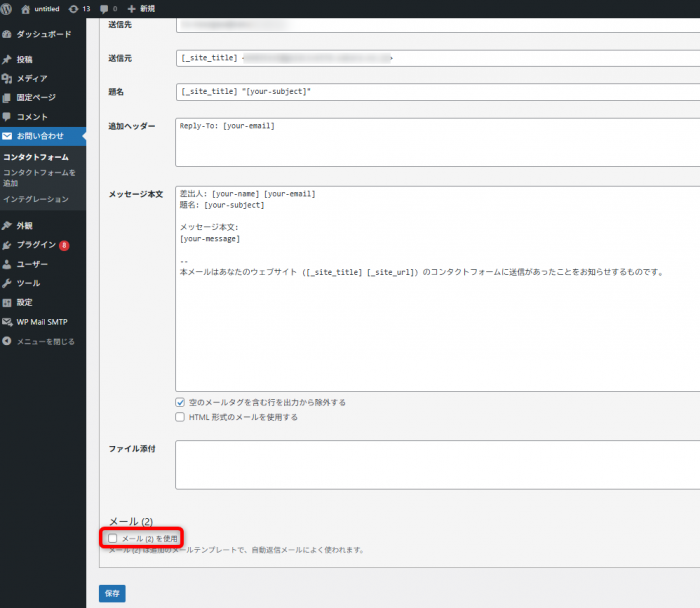700x608 pixels.
Task: Click the updates icon showing 13
Action: [74, 8]
